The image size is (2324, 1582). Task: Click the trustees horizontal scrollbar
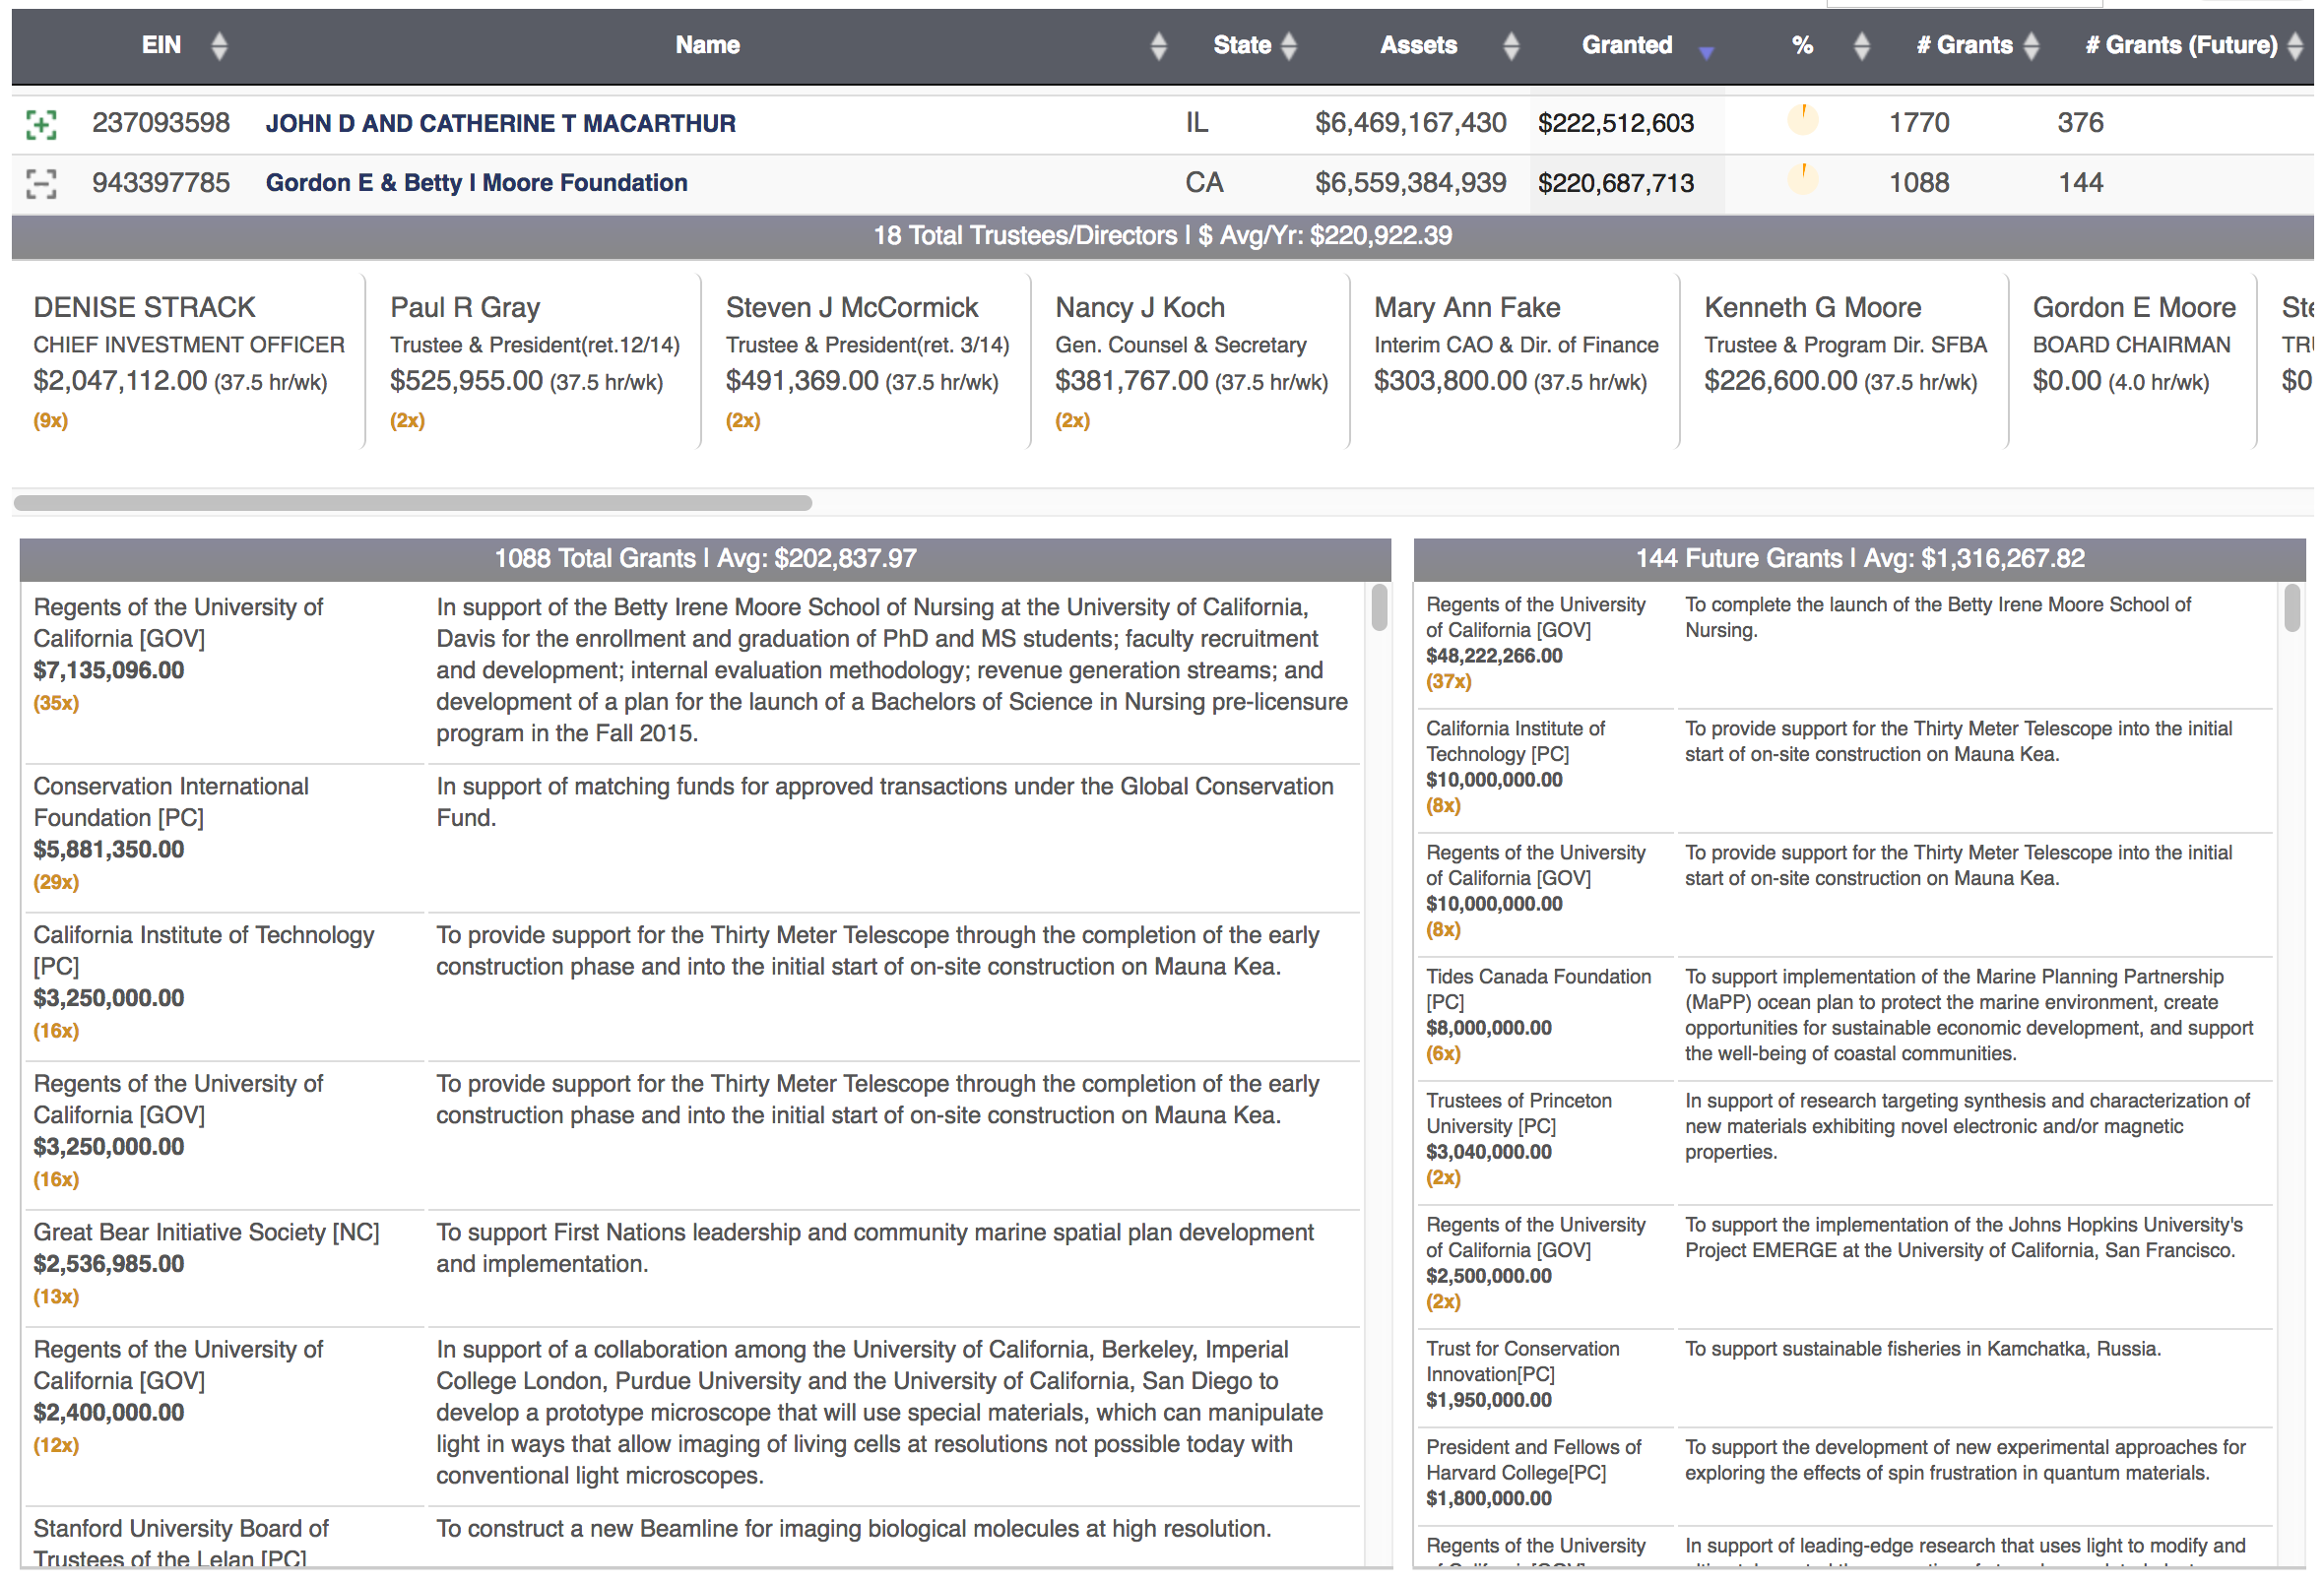click(412, 503)
